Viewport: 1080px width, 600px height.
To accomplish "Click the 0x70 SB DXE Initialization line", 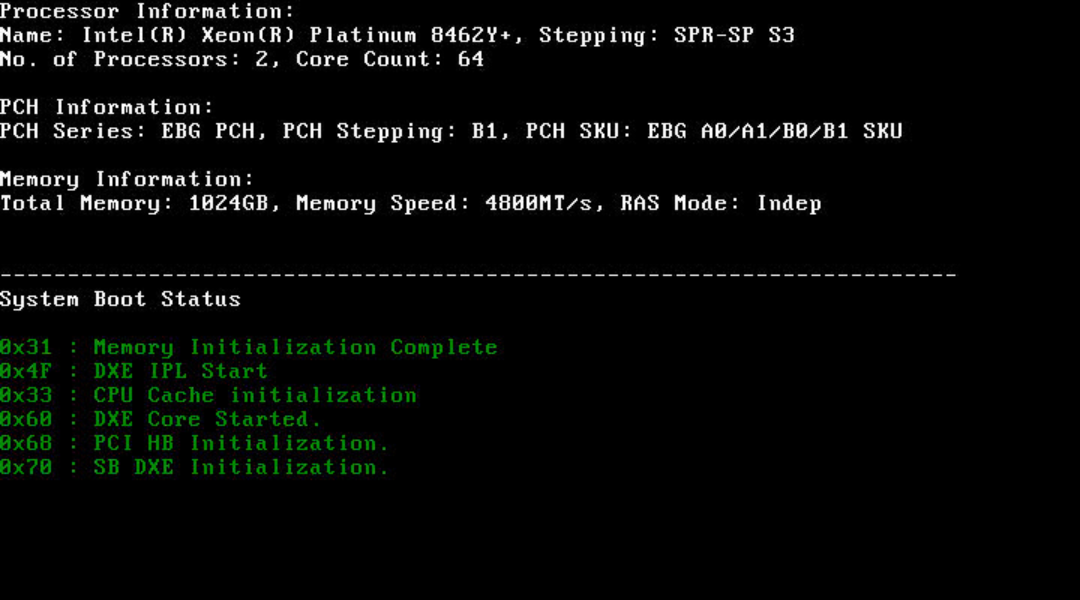I will (194, 467).
